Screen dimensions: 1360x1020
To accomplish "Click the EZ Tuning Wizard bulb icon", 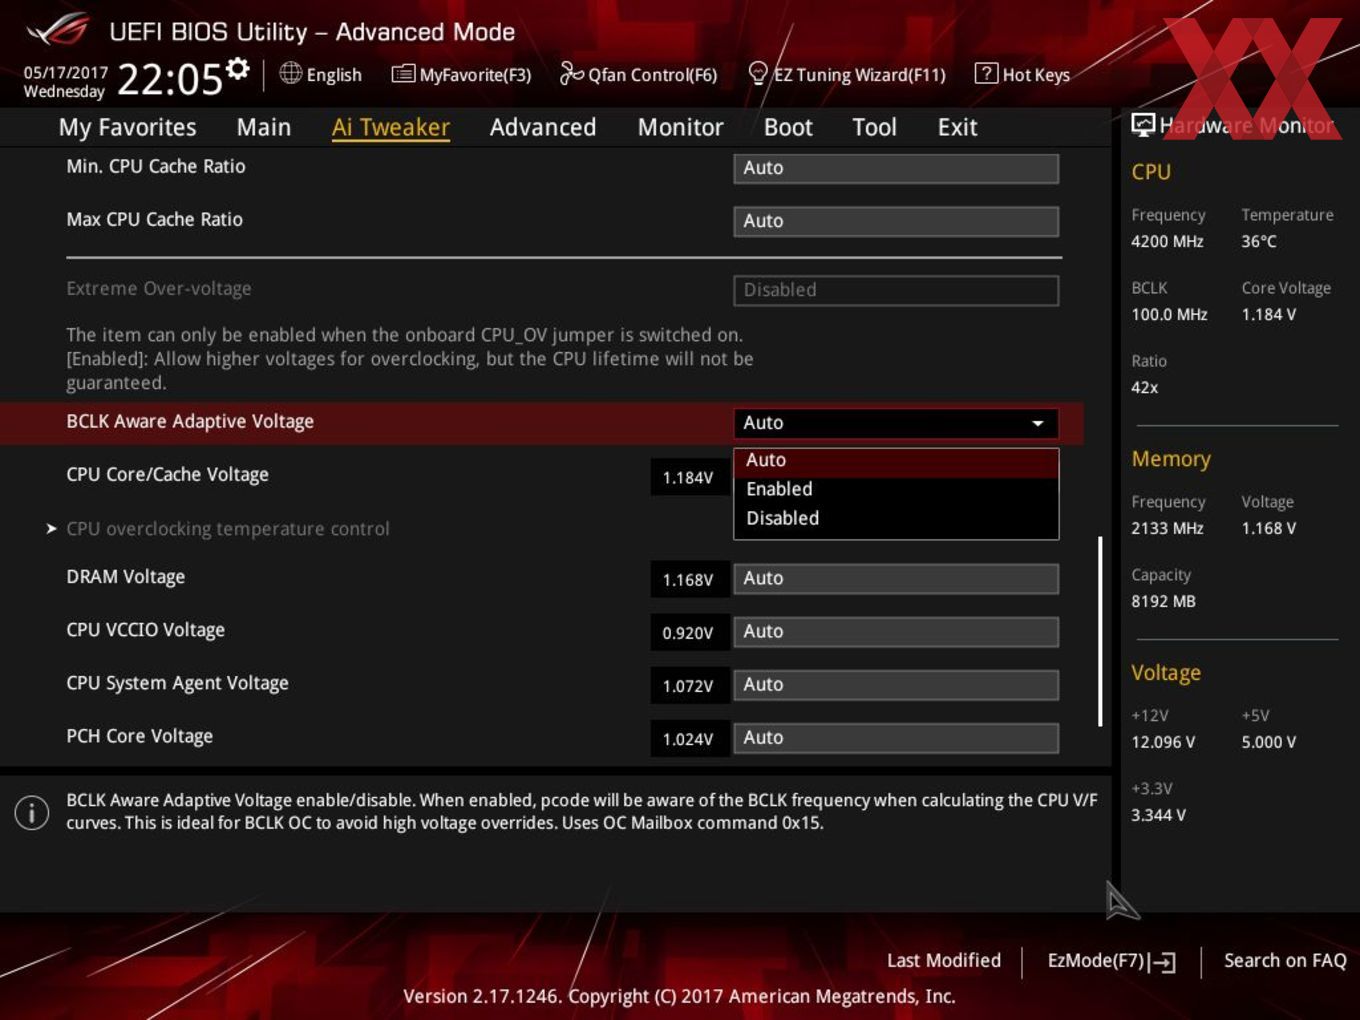I will pyautogui.click(x=758, y=73).
